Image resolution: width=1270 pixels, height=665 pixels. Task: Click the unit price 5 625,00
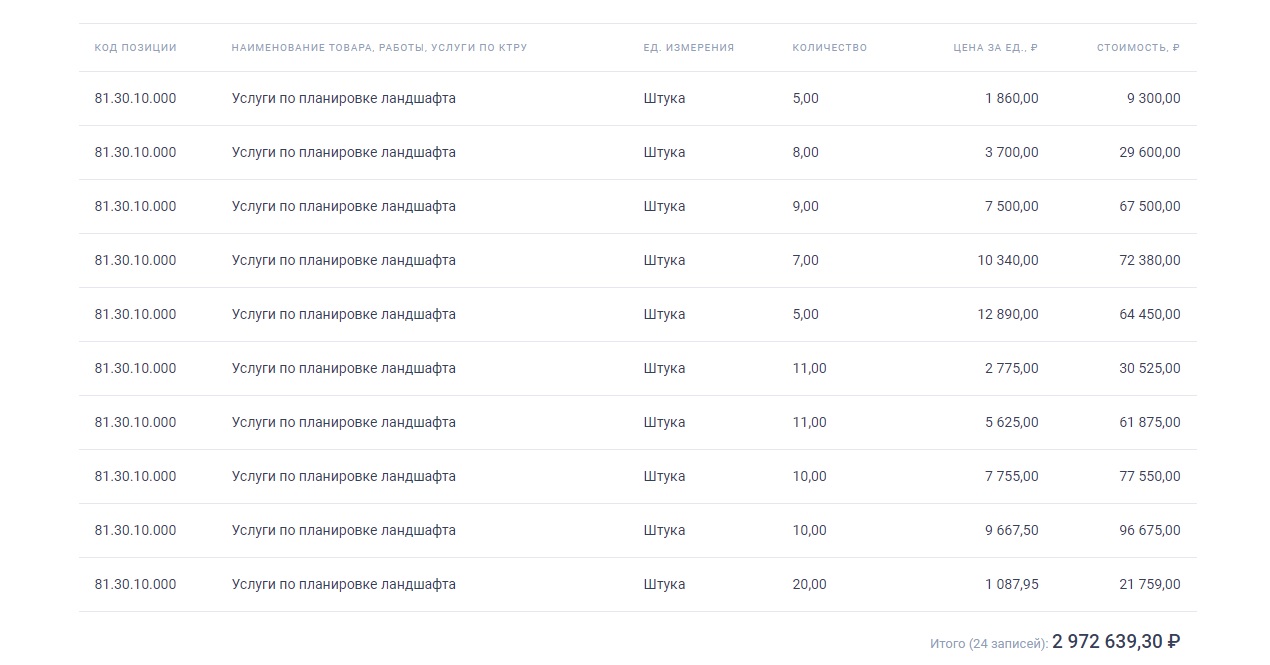tap(1011, 423)
